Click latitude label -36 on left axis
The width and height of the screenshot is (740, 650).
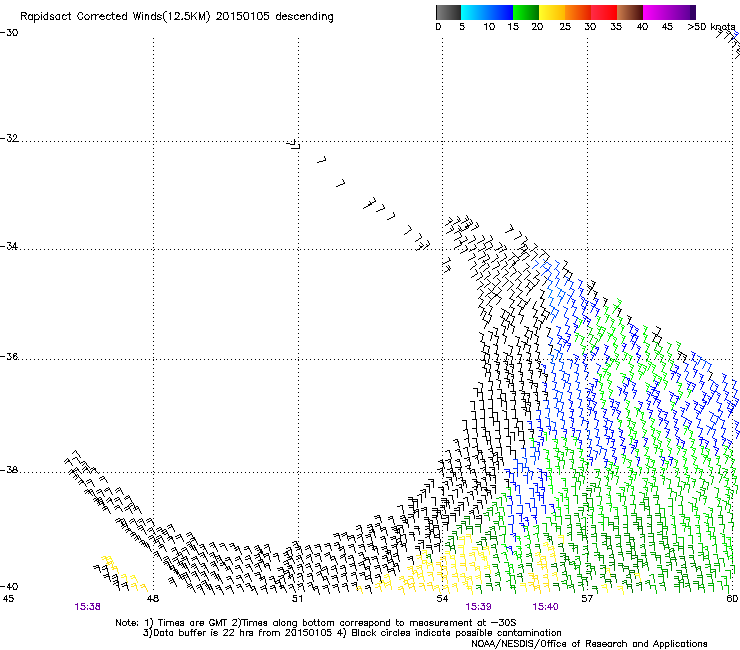tap(9, 356)
